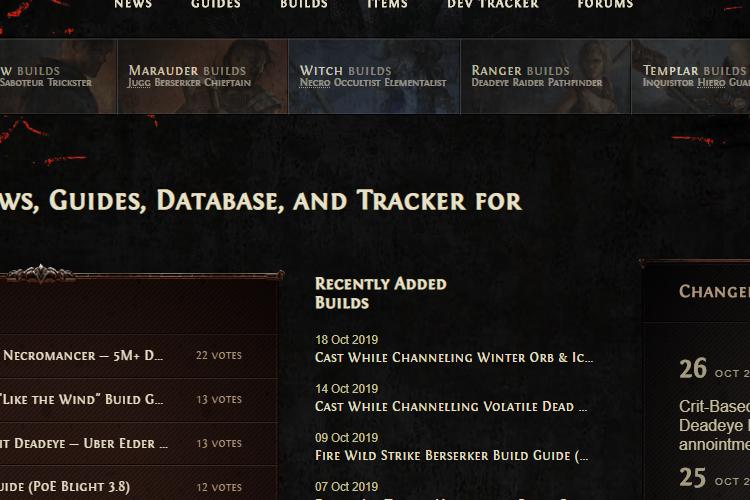Click the 14 Oct 2019 date
This screenshot has width=750, height=500.
[346, 389]
